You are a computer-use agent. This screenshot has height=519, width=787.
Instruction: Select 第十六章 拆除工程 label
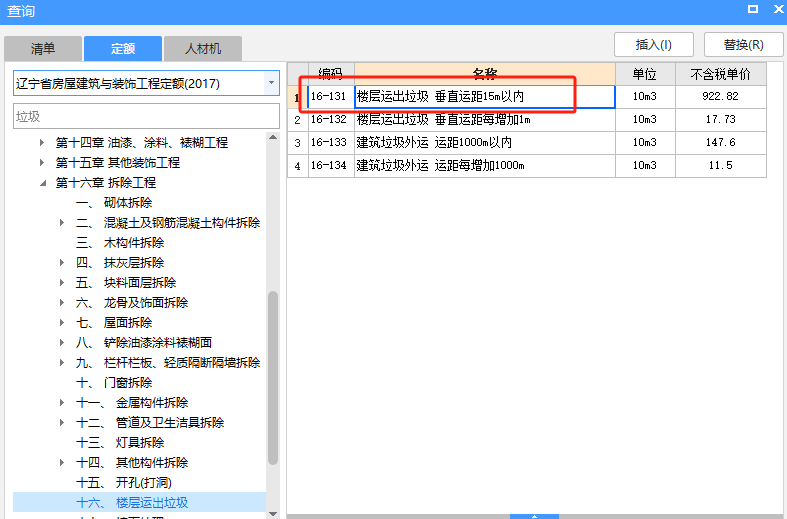106,183
